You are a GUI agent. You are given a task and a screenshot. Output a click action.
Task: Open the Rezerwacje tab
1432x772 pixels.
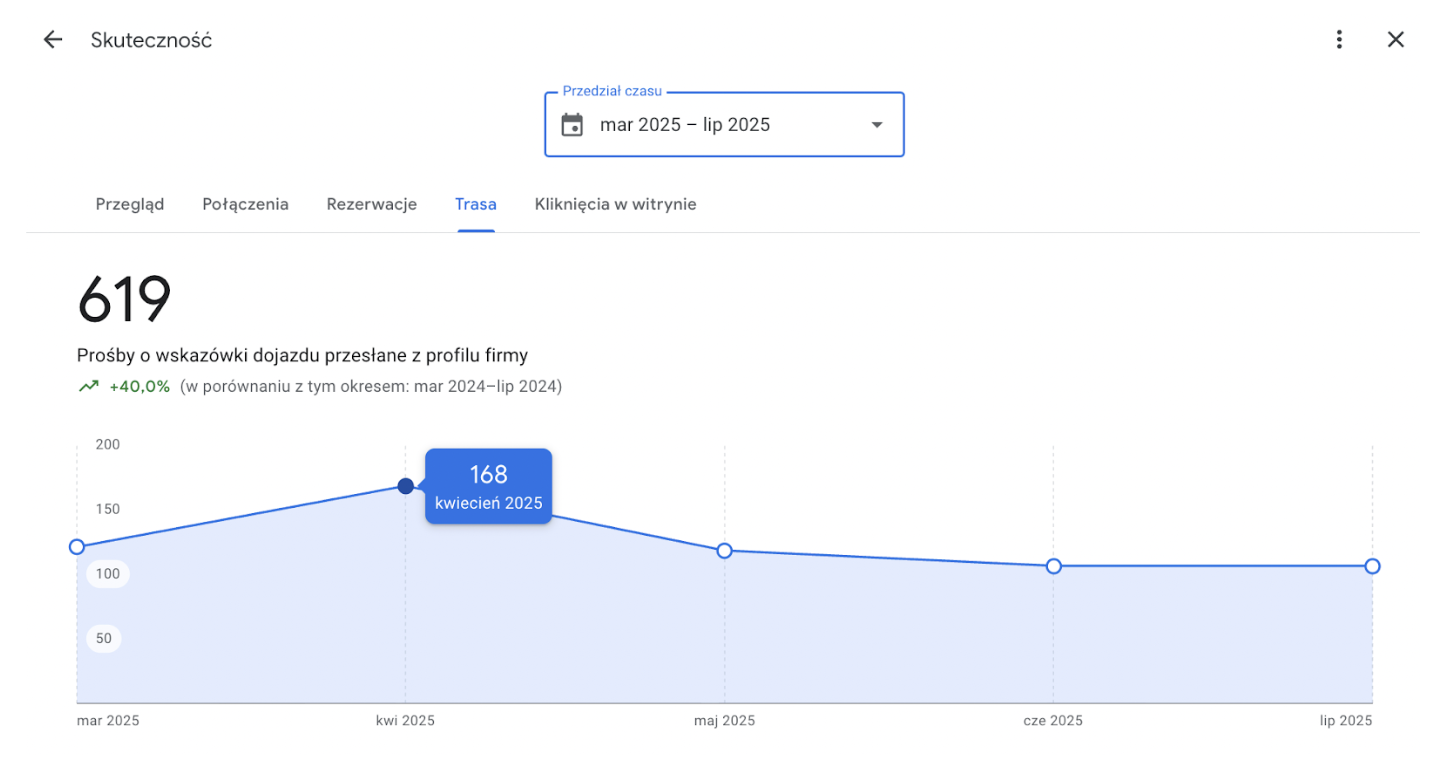371,204
